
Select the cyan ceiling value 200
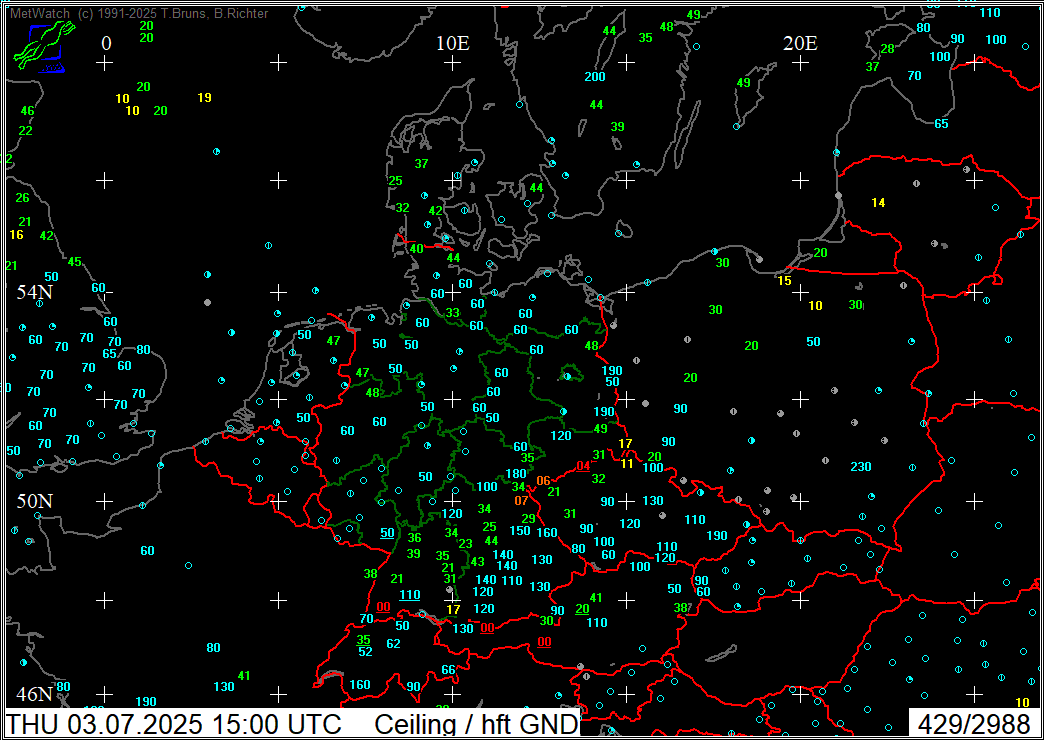(x=595, y=77)
